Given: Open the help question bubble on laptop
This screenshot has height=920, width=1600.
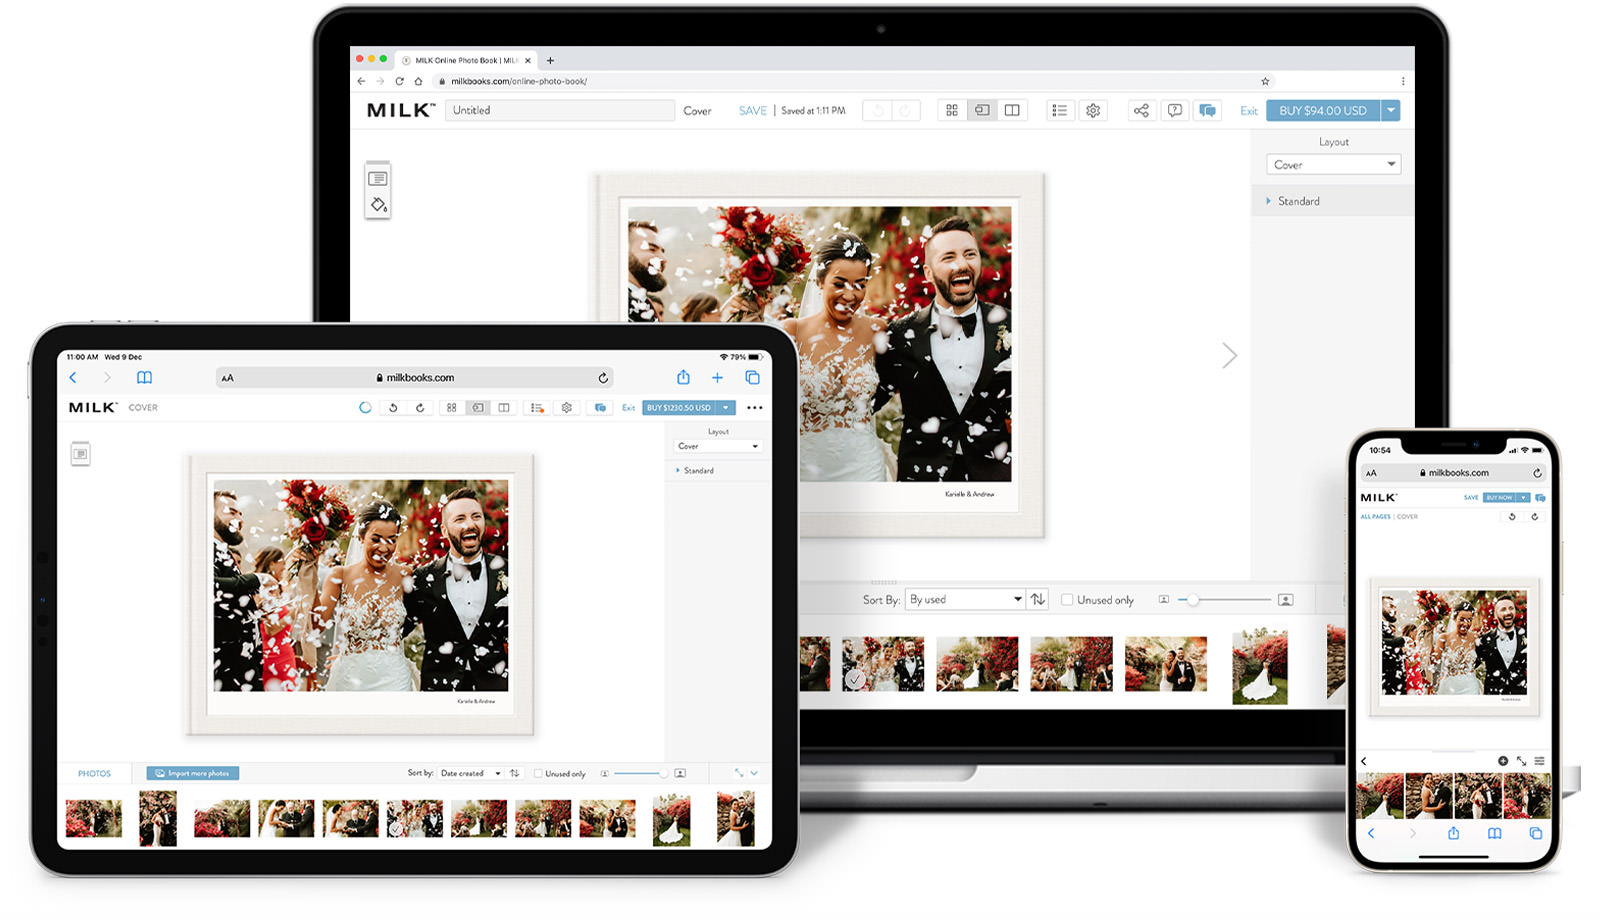Looking at the screenshot, I should [1175, 110].
